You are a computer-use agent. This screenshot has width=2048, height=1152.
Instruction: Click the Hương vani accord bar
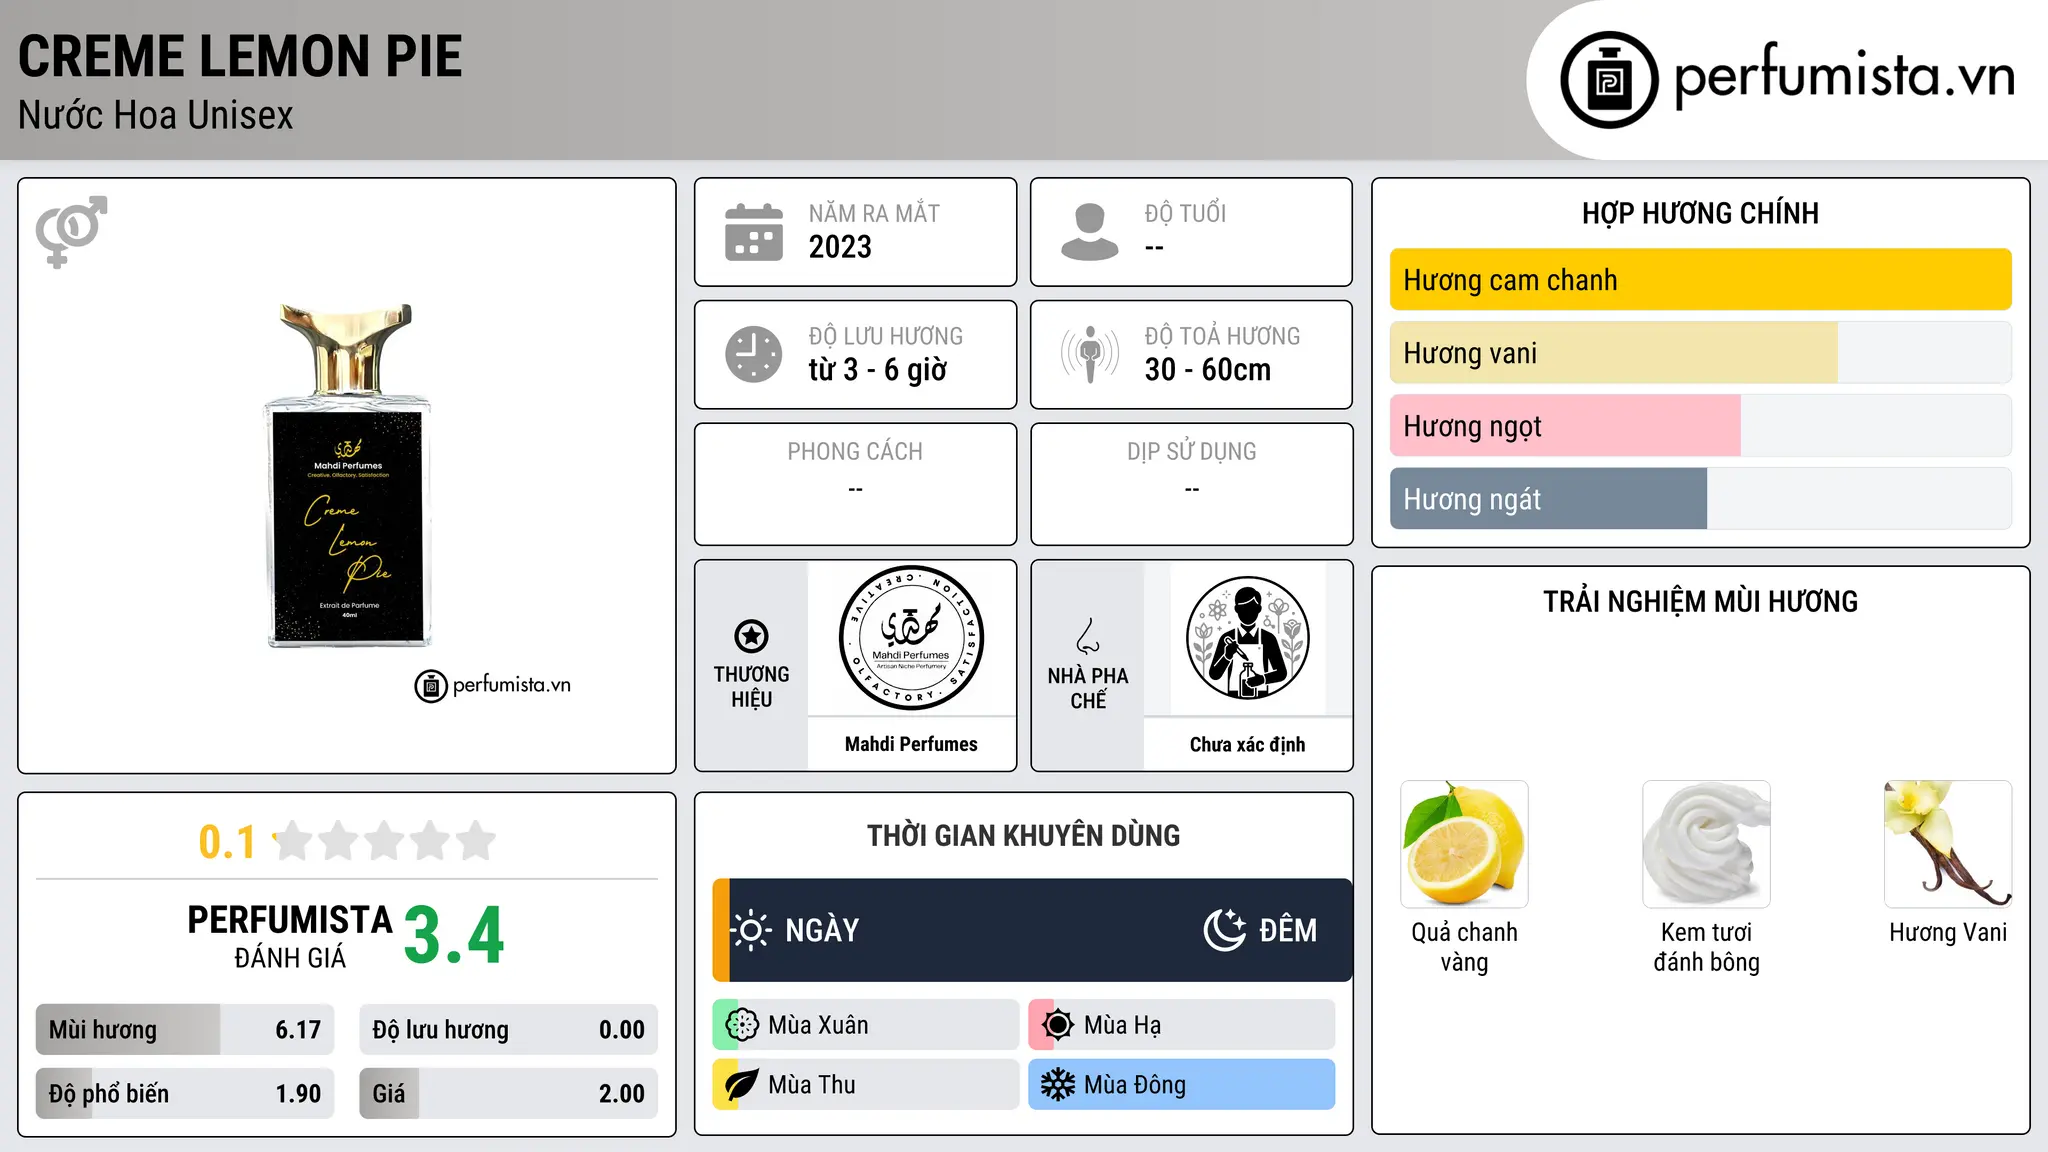[1700, 353]
